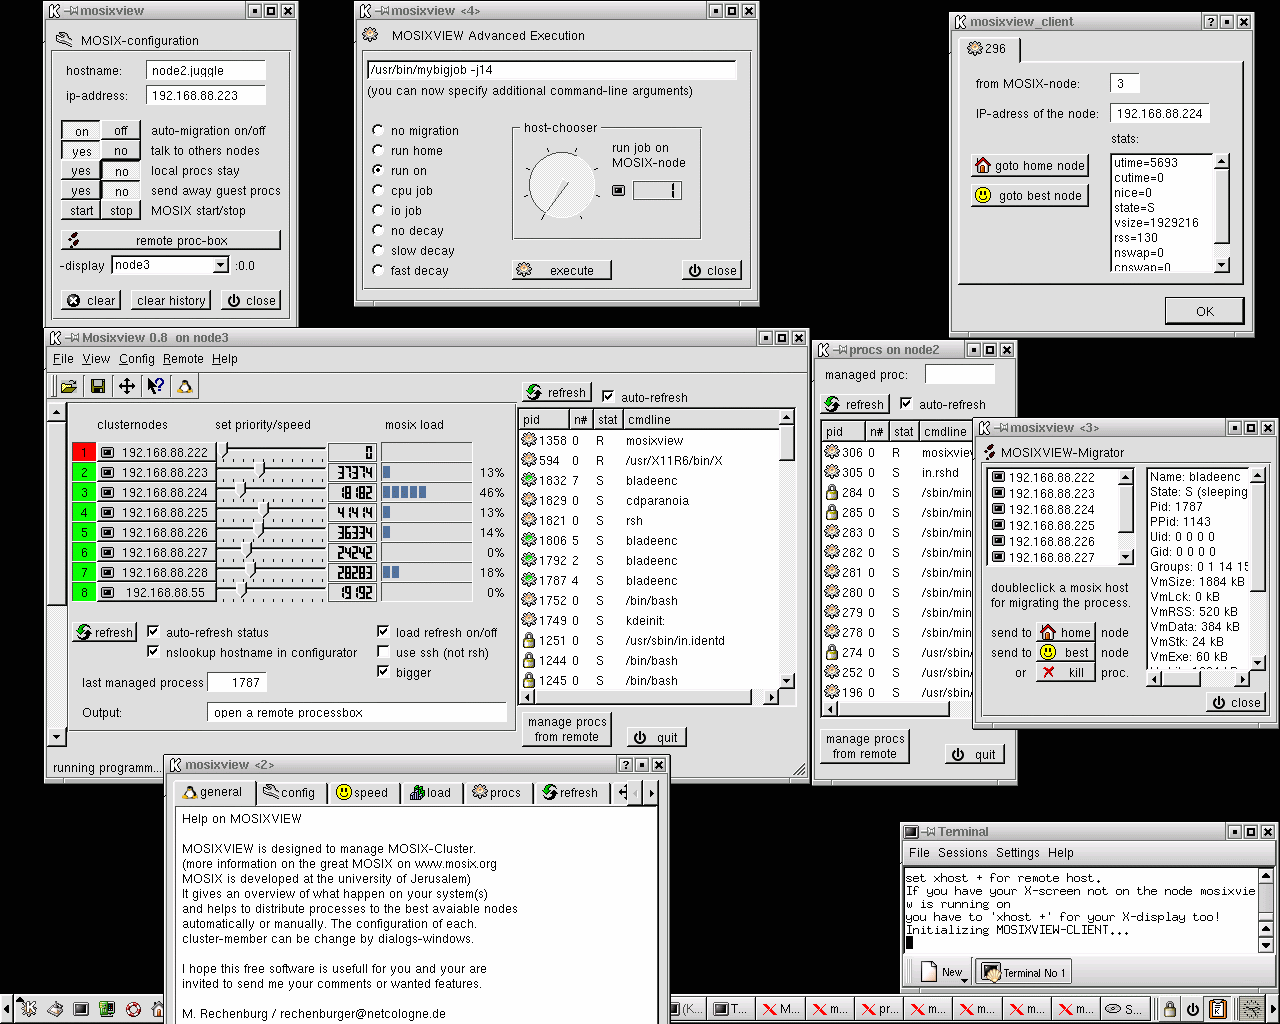Click the lifebuoy help icon in the panel
The width and height of the screenshot is (1280, 1024).
[x=133, y=1009]
